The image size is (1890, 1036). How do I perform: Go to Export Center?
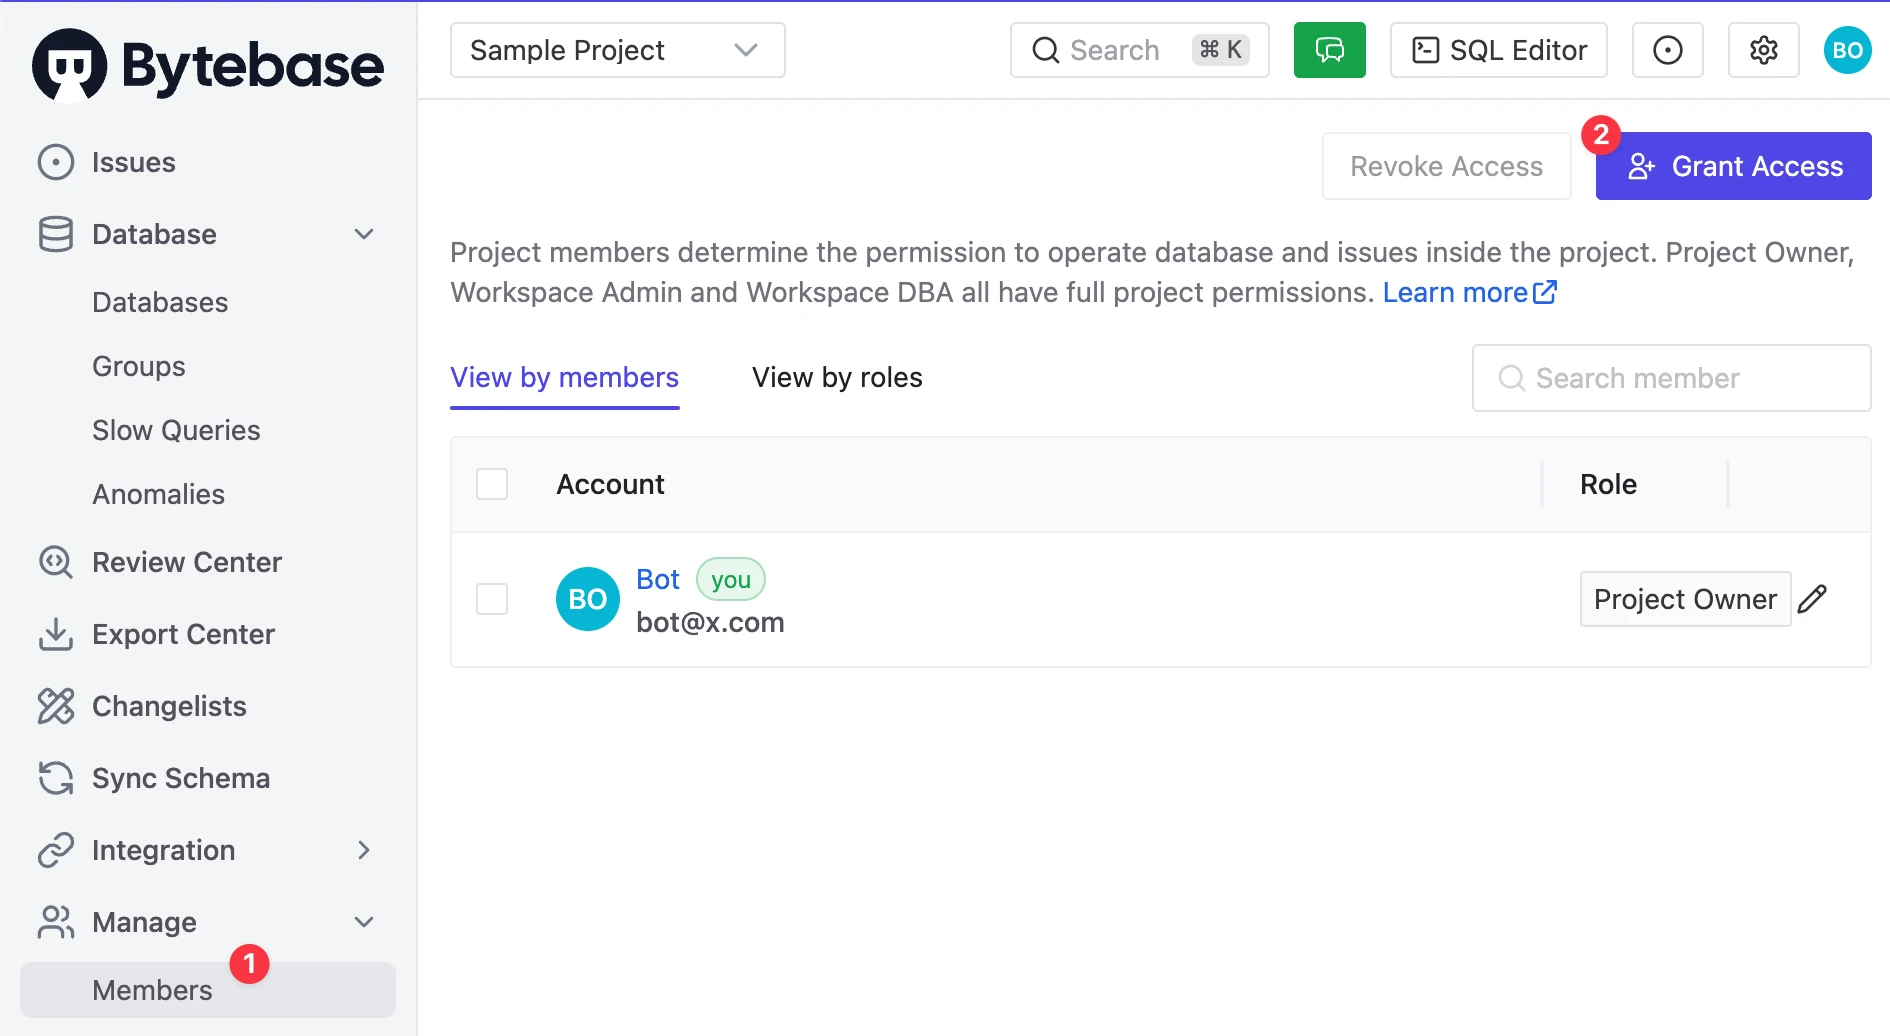[x=183, y=634]
